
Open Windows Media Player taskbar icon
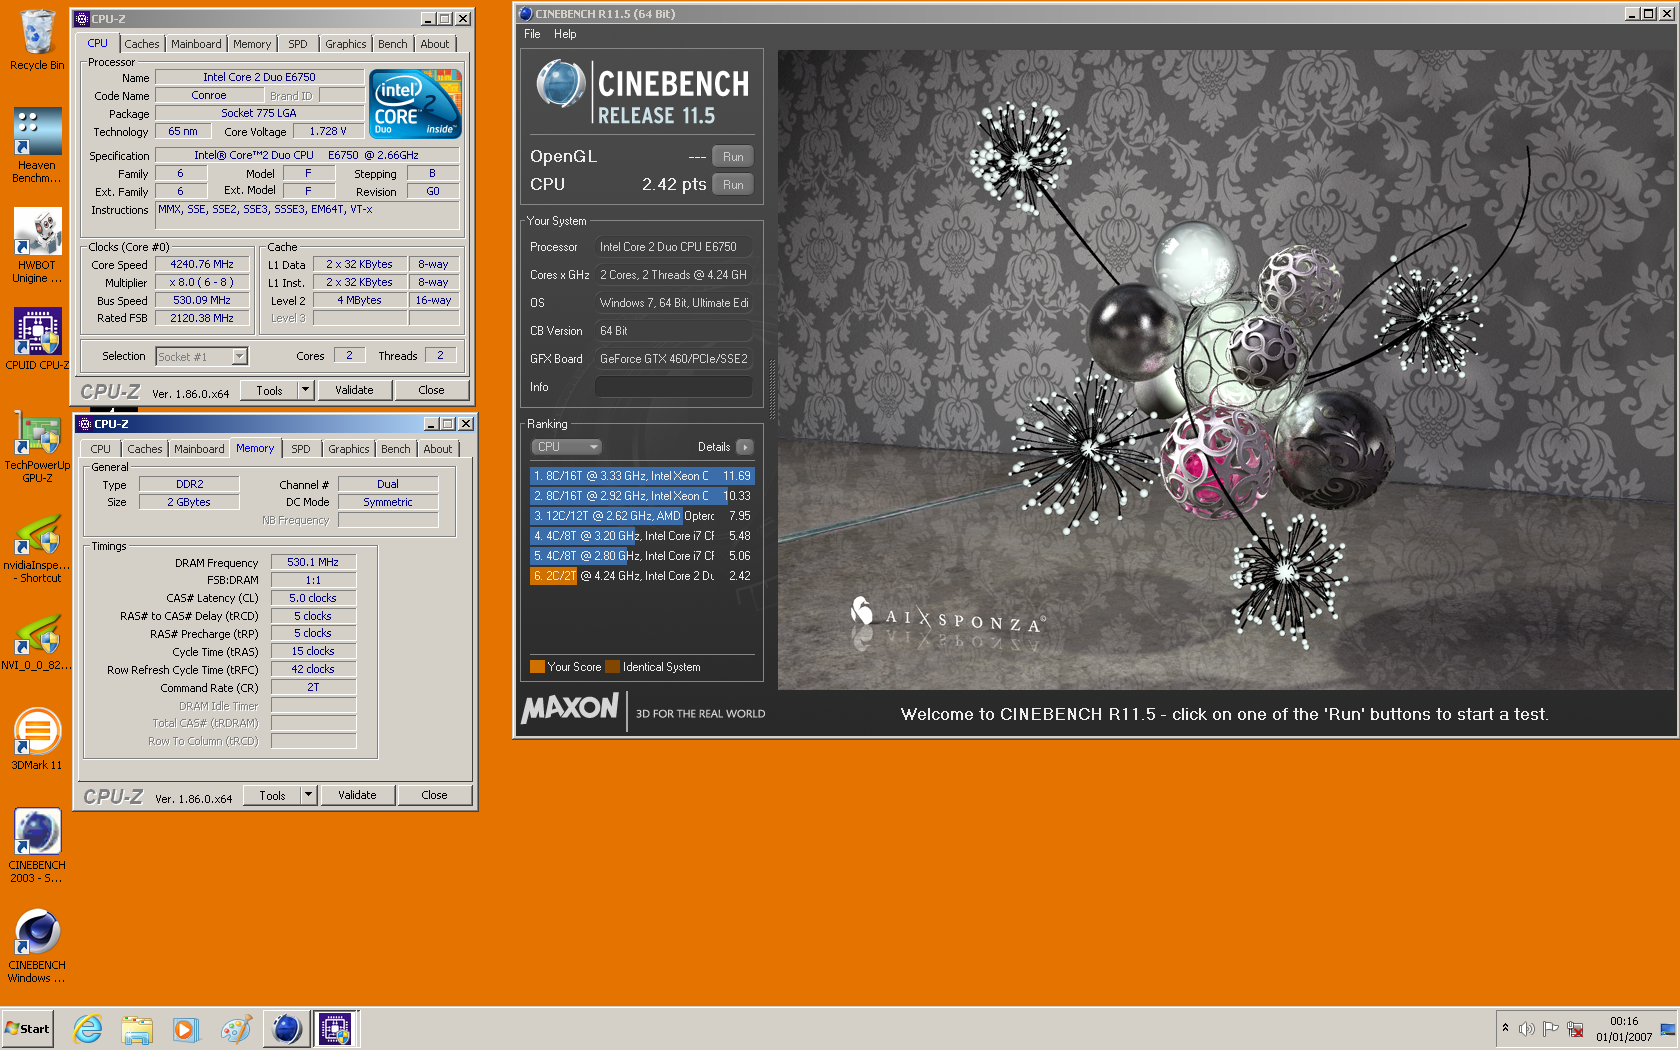click(186, 1029)
